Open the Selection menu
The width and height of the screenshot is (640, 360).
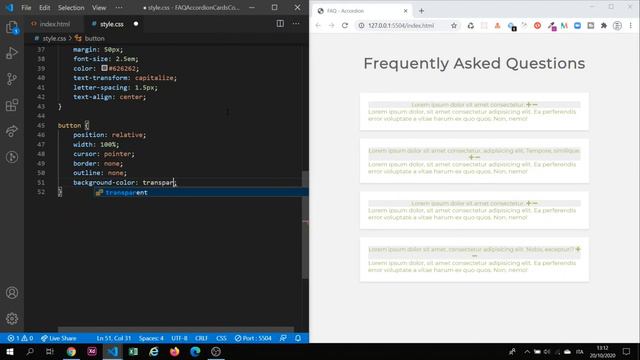coord(71,7)
